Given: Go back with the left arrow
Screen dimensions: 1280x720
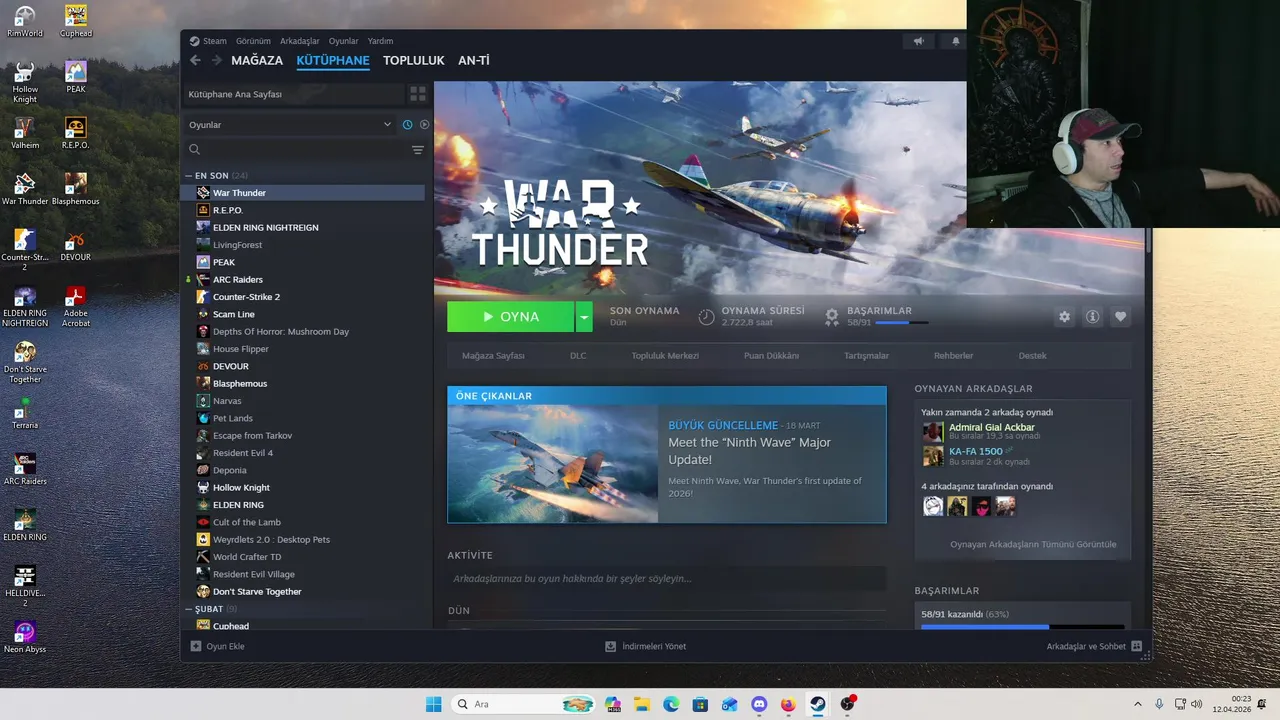Looking at the screenshot, I should 195,60.
